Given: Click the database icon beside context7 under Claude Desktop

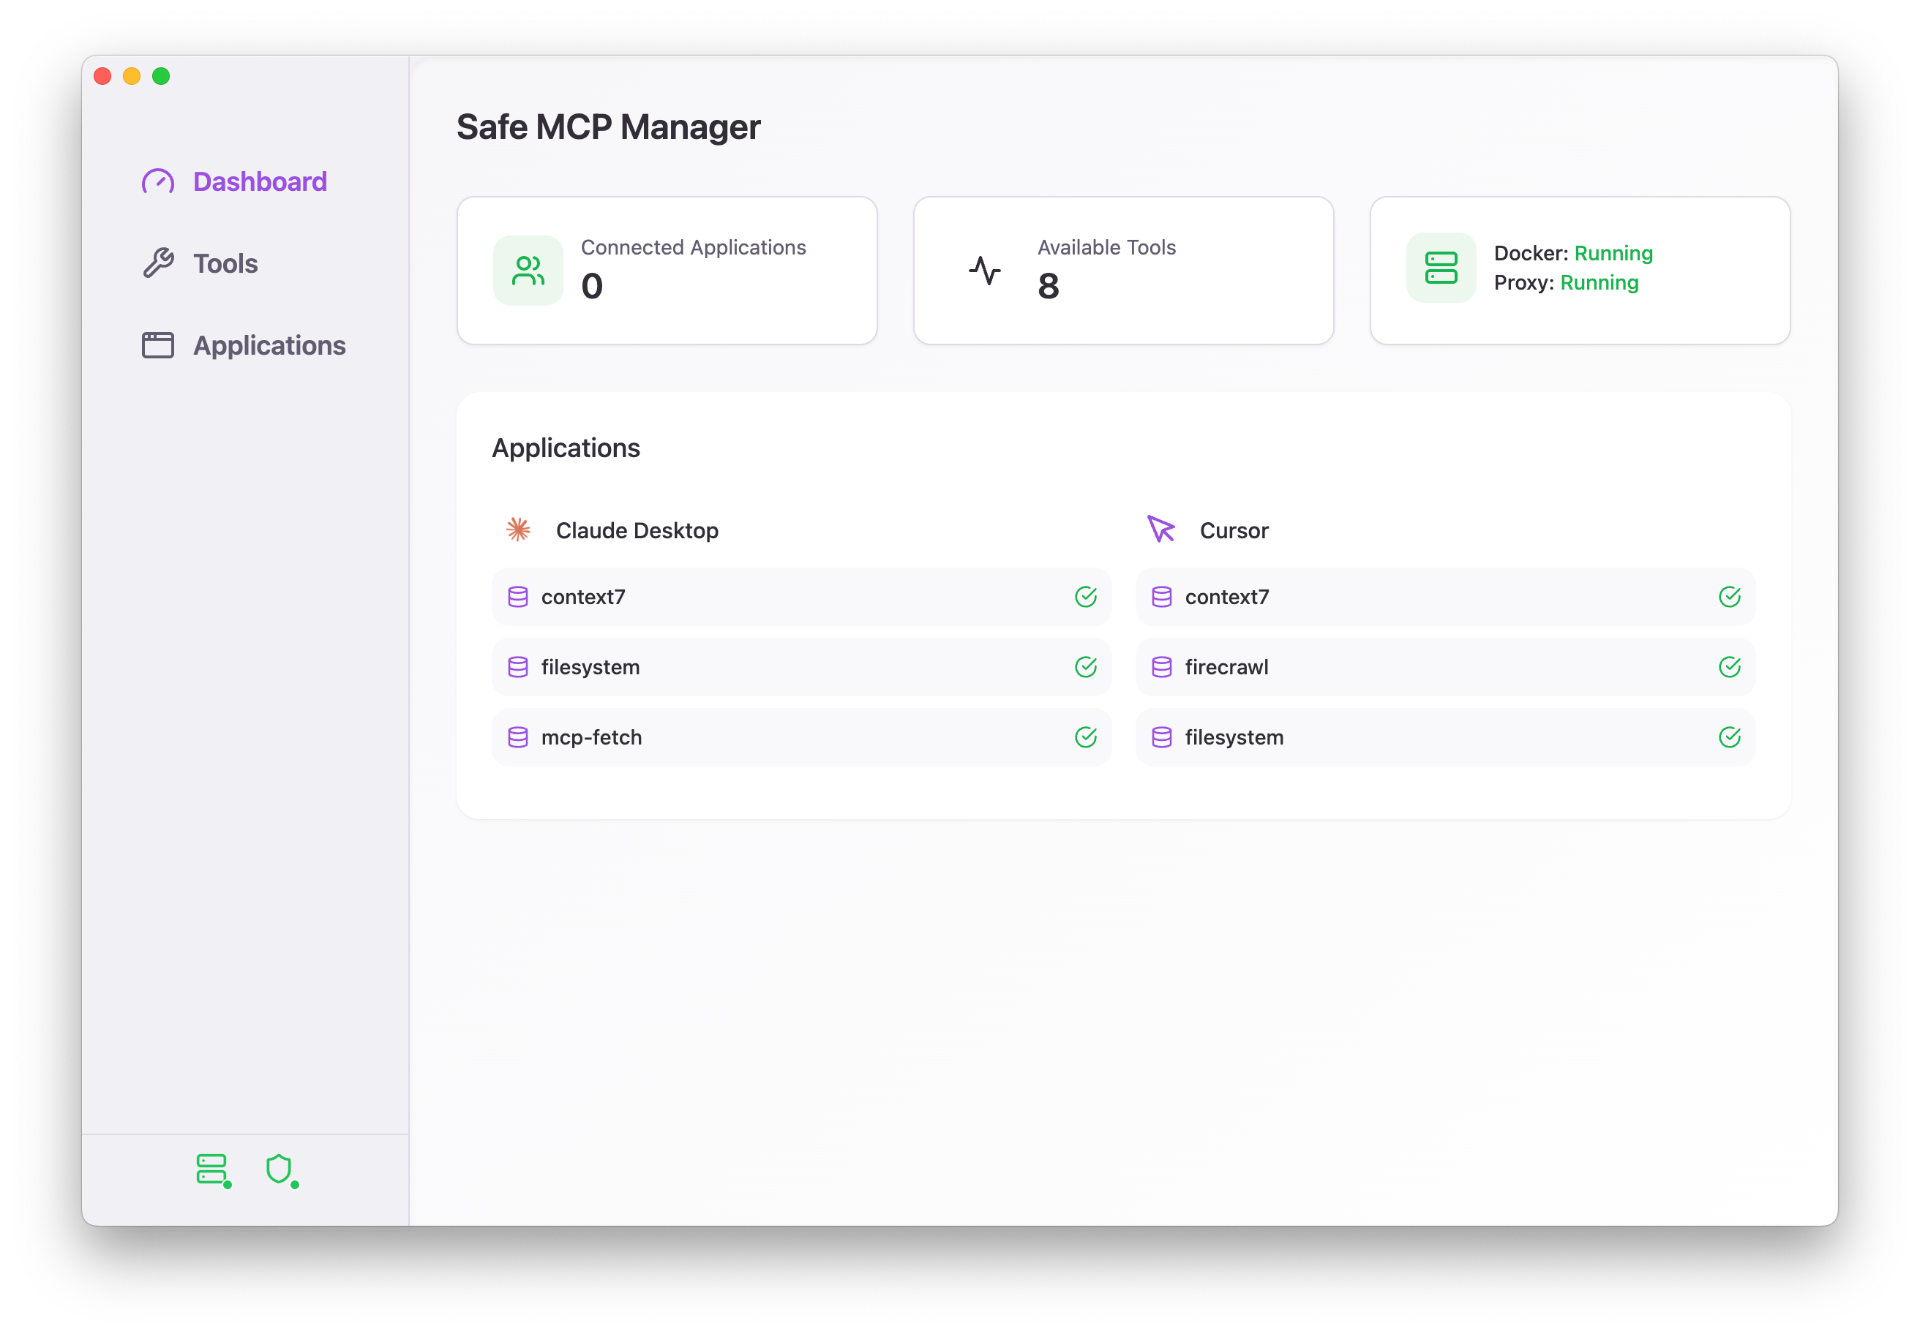Looking at the screenshot, I should 518,596.
